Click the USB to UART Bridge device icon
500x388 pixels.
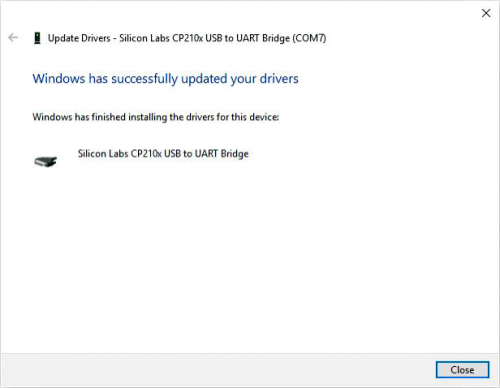pos(46,161)
